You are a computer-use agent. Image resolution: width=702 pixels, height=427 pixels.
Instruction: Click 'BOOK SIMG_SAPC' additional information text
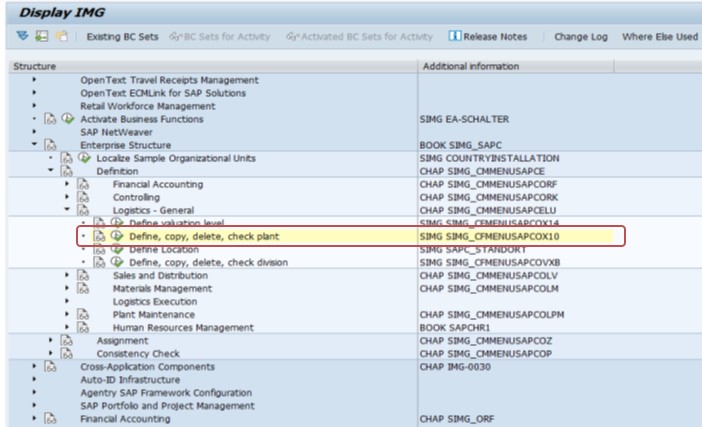460,145
